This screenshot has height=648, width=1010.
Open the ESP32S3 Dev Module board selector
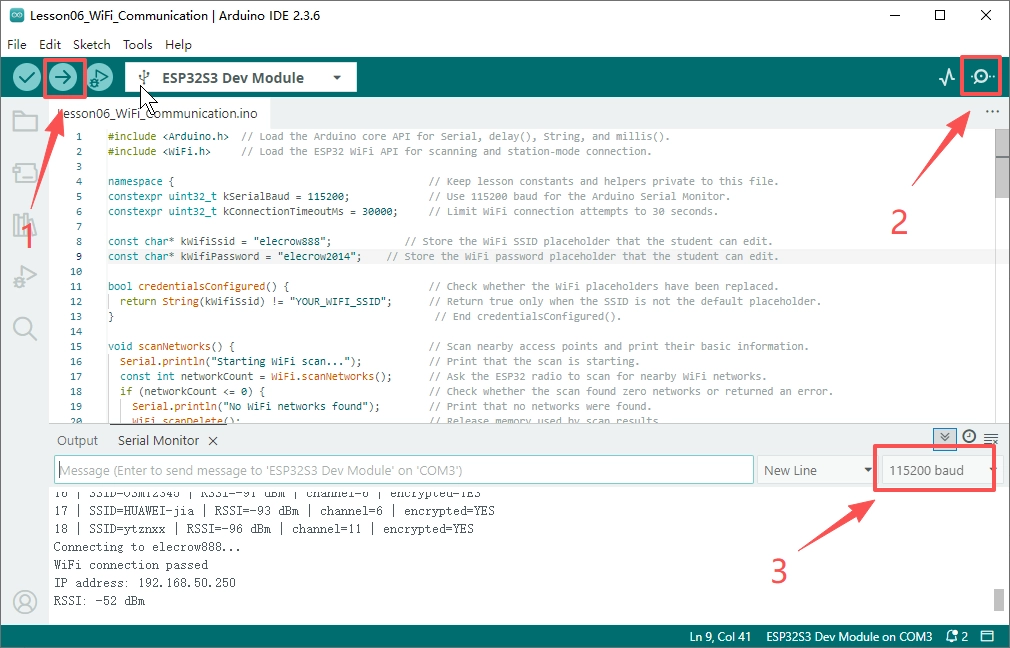click(x=240, y=78)
